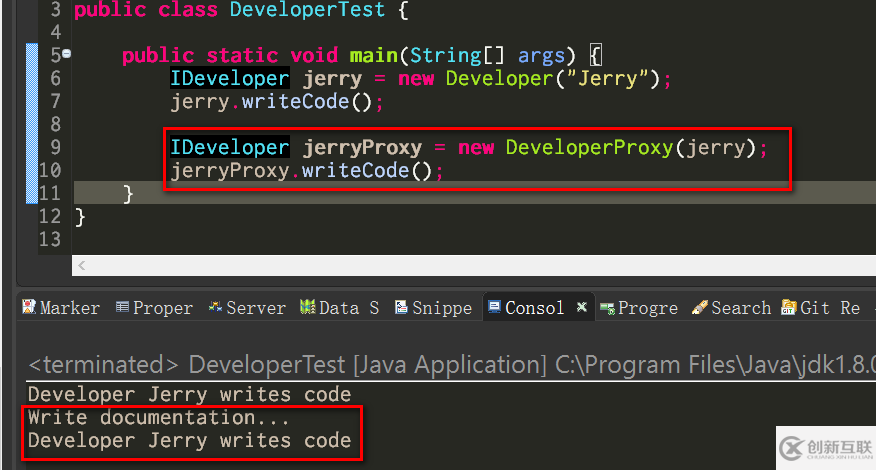The image size is (876, 470).
Task: Click line number 12 in the gutter
Action: [50, 216]
